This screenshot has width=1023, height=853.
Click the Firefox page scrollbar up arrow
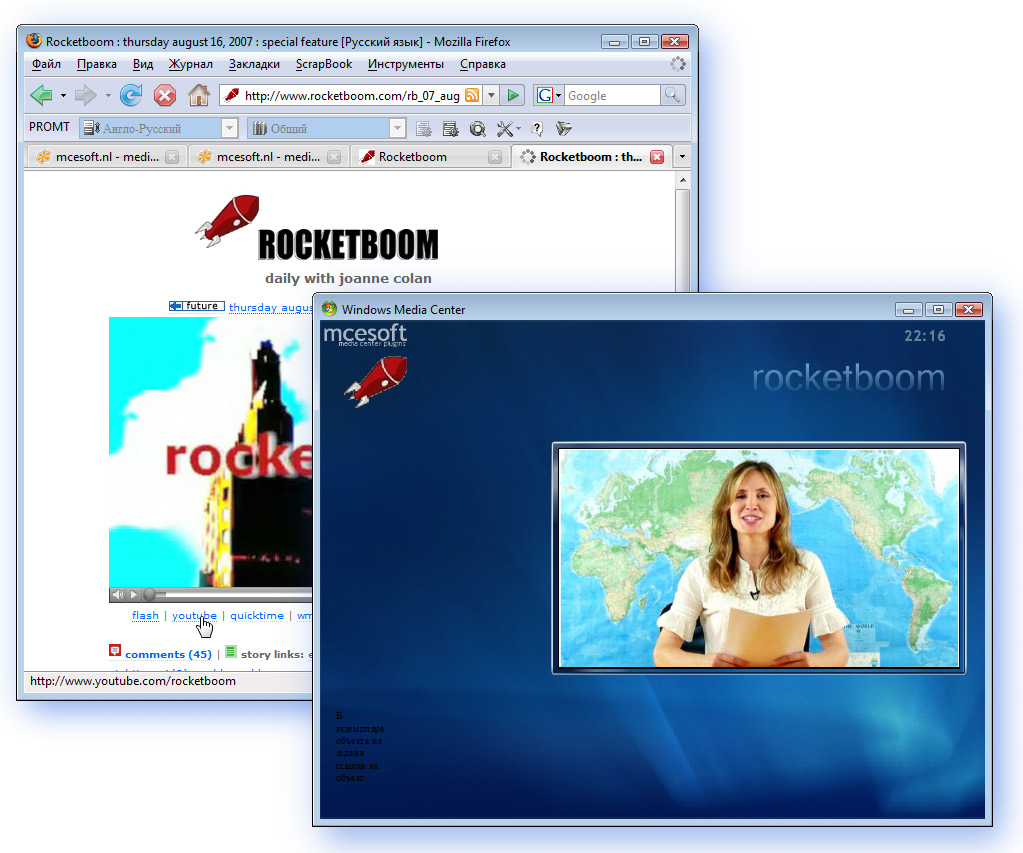tap(682, 179)
